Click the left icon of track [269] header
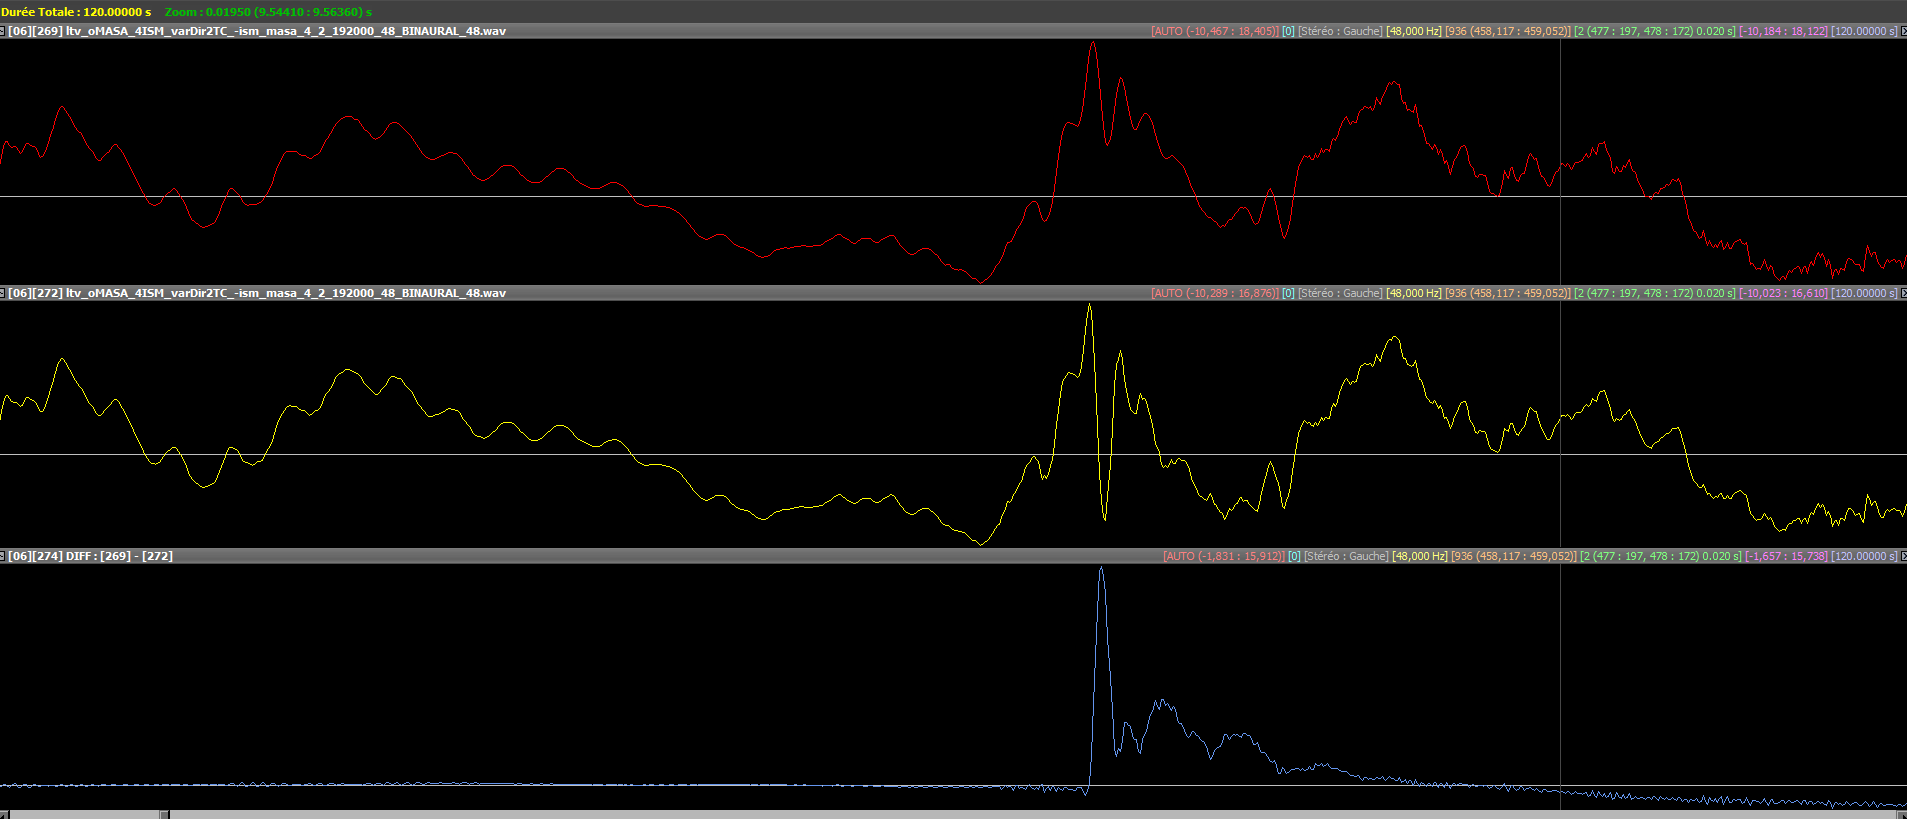 pos(3,31)
